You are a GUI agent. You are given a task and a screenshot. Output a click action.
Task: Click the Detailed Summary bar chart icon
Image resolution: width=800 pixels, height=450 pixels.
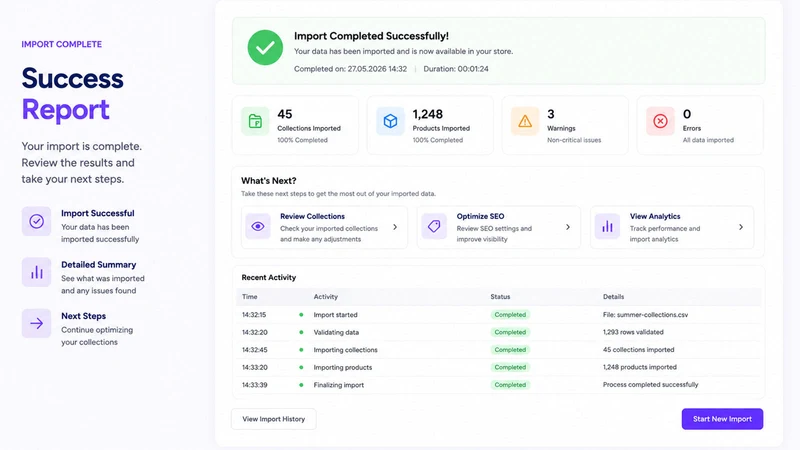[36, 272]
